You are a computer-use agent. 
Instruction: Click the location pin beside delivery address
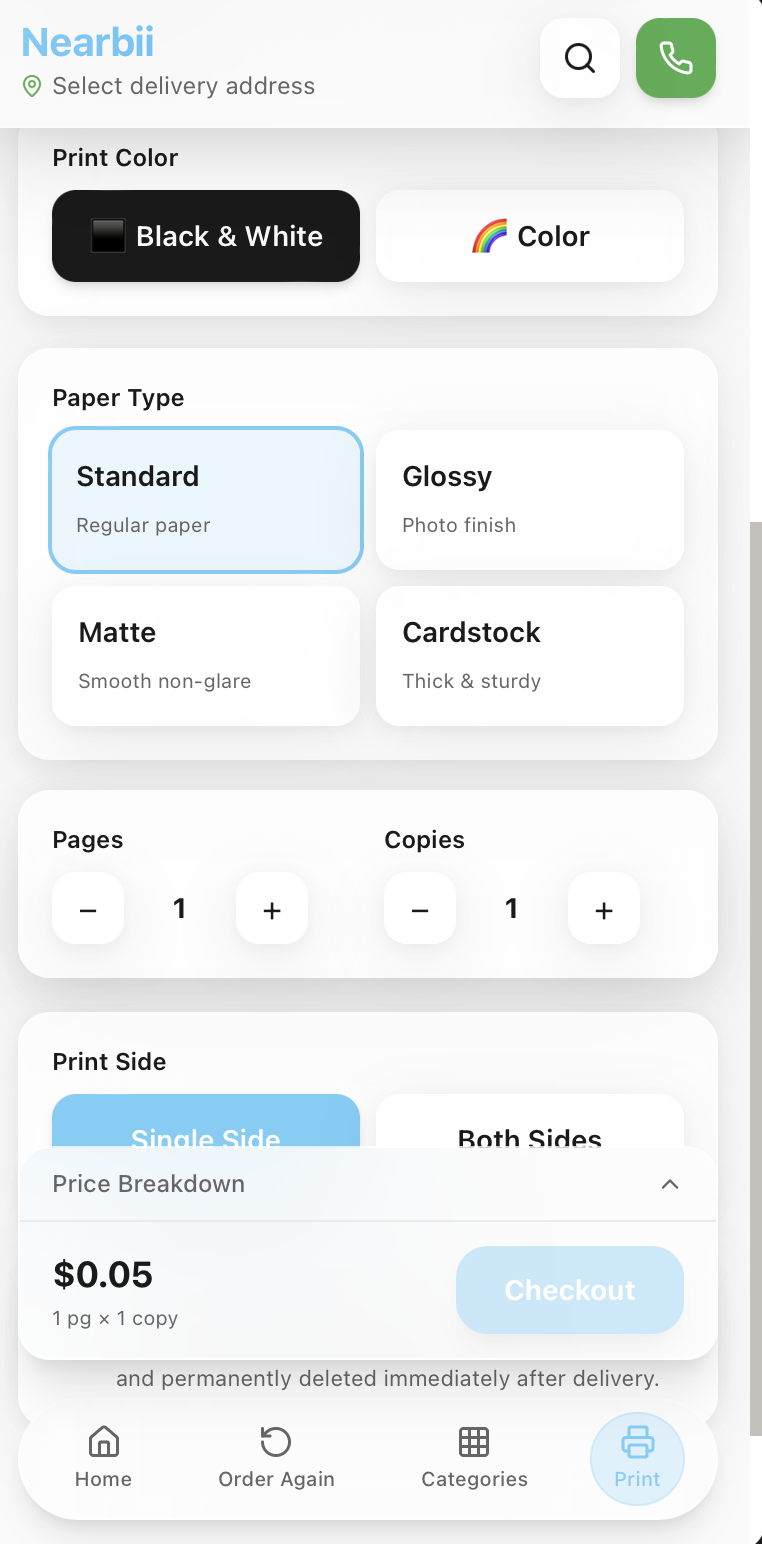[x=31, y=86]
